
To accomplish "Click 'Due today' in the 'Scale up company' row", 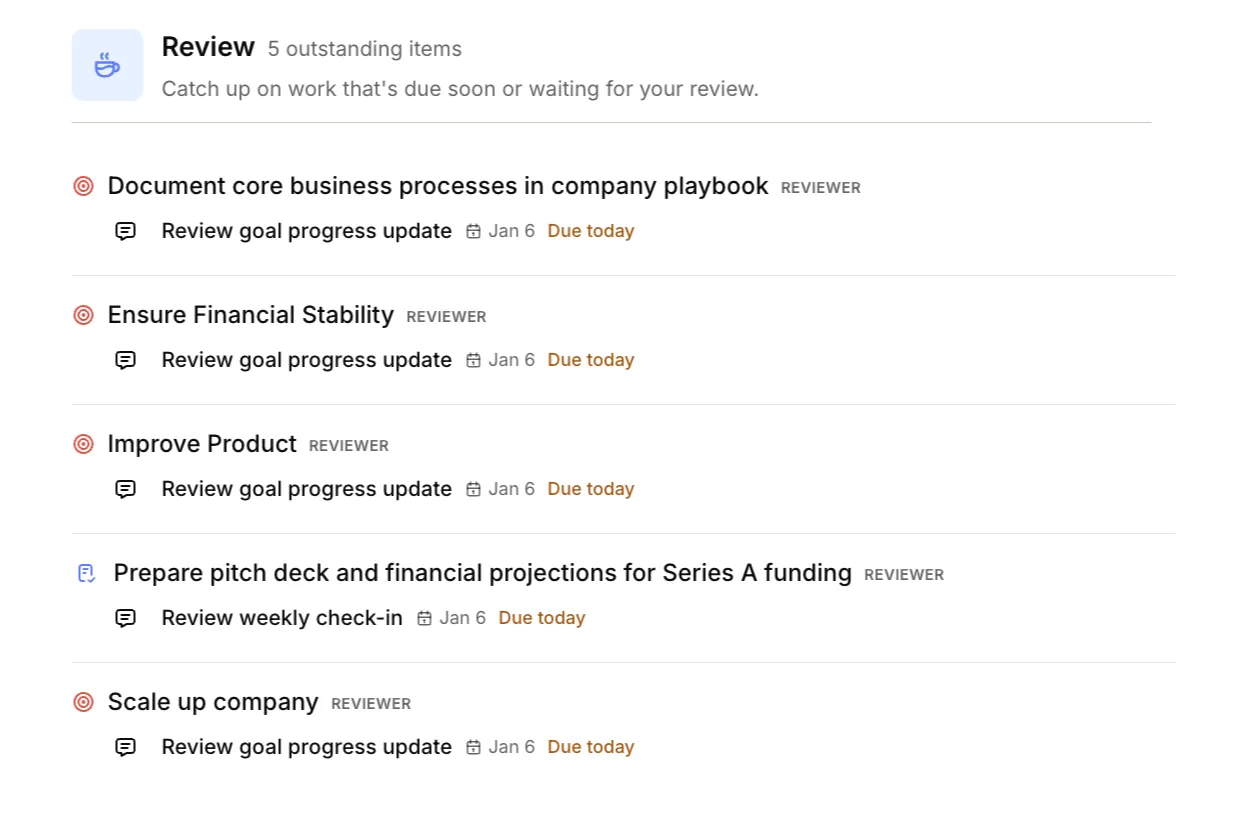I will (x=590, y=746).
